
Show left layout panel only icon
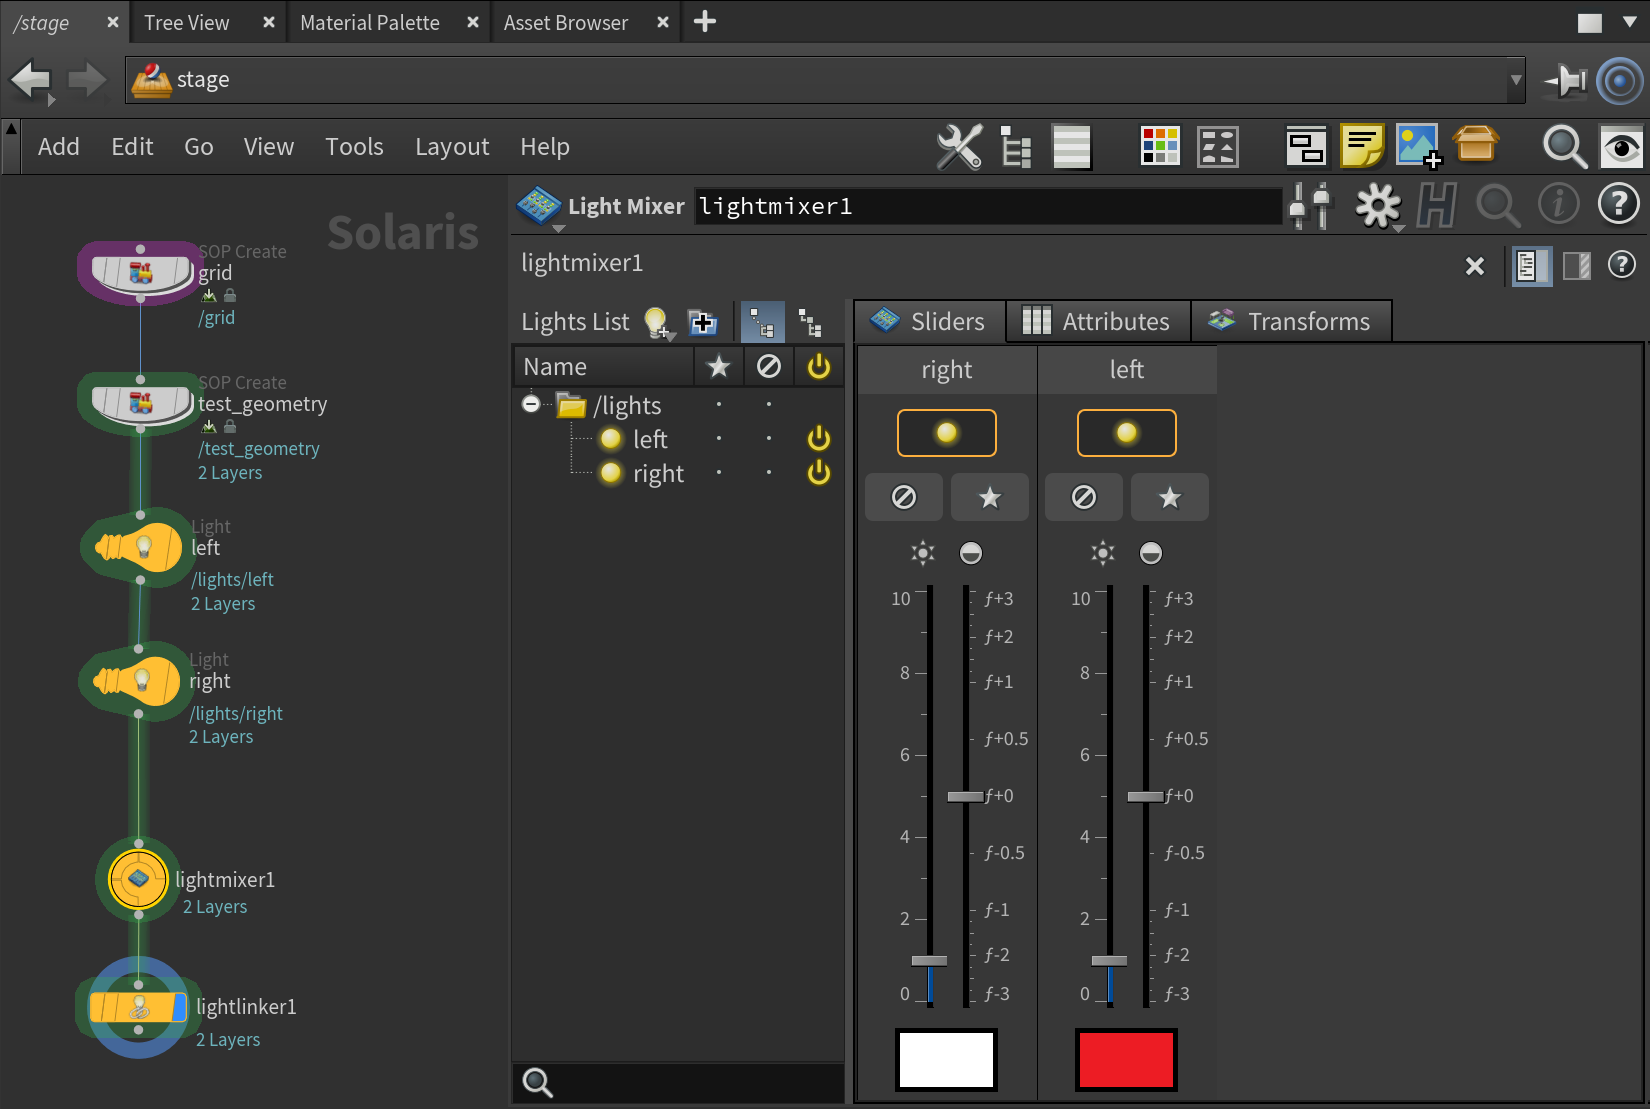[1531, 266]
